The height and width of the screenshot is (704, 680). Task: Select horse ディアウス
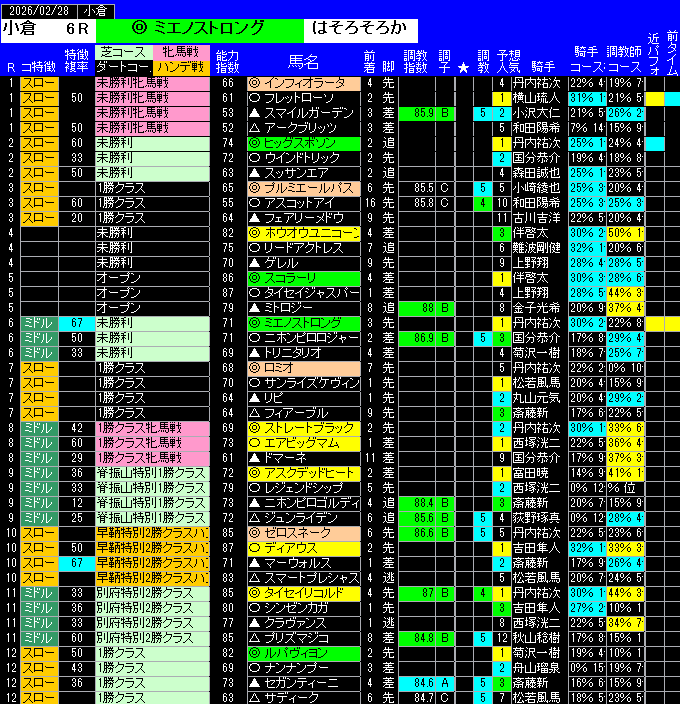[x=304, y=548]
